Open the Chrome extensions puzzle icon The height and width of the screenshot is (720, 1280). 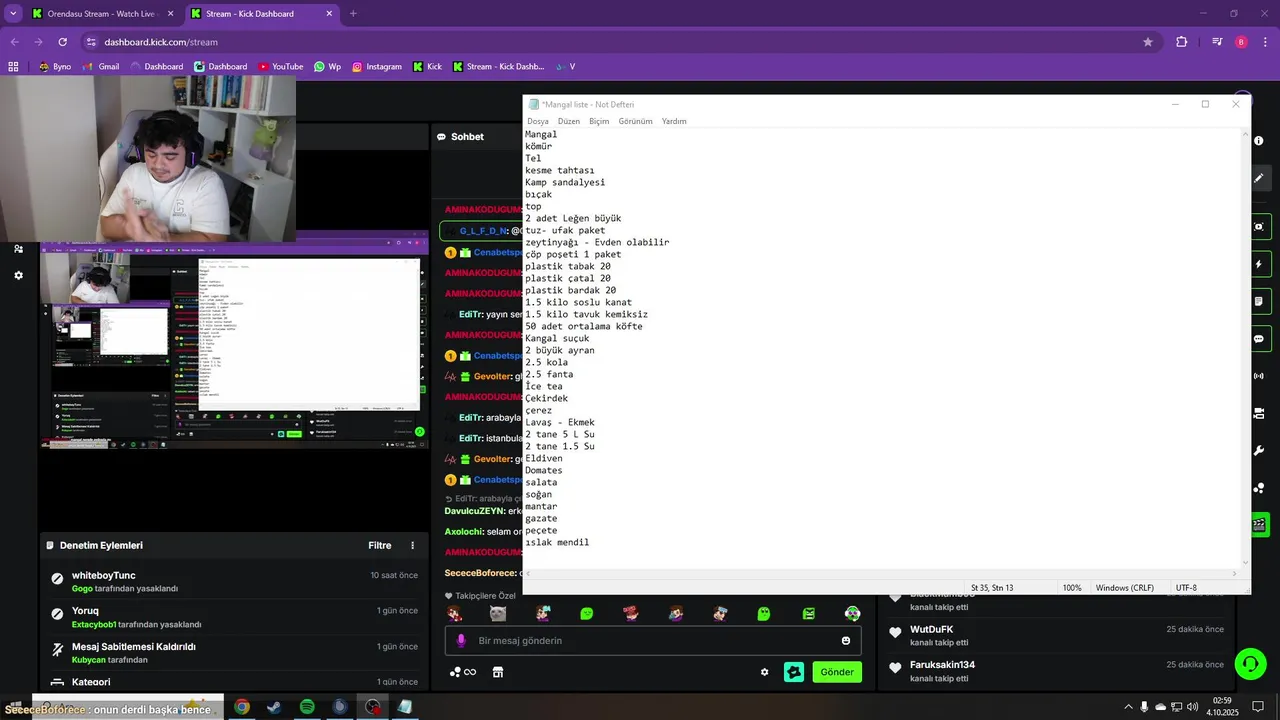click(x=1182, y=42)
